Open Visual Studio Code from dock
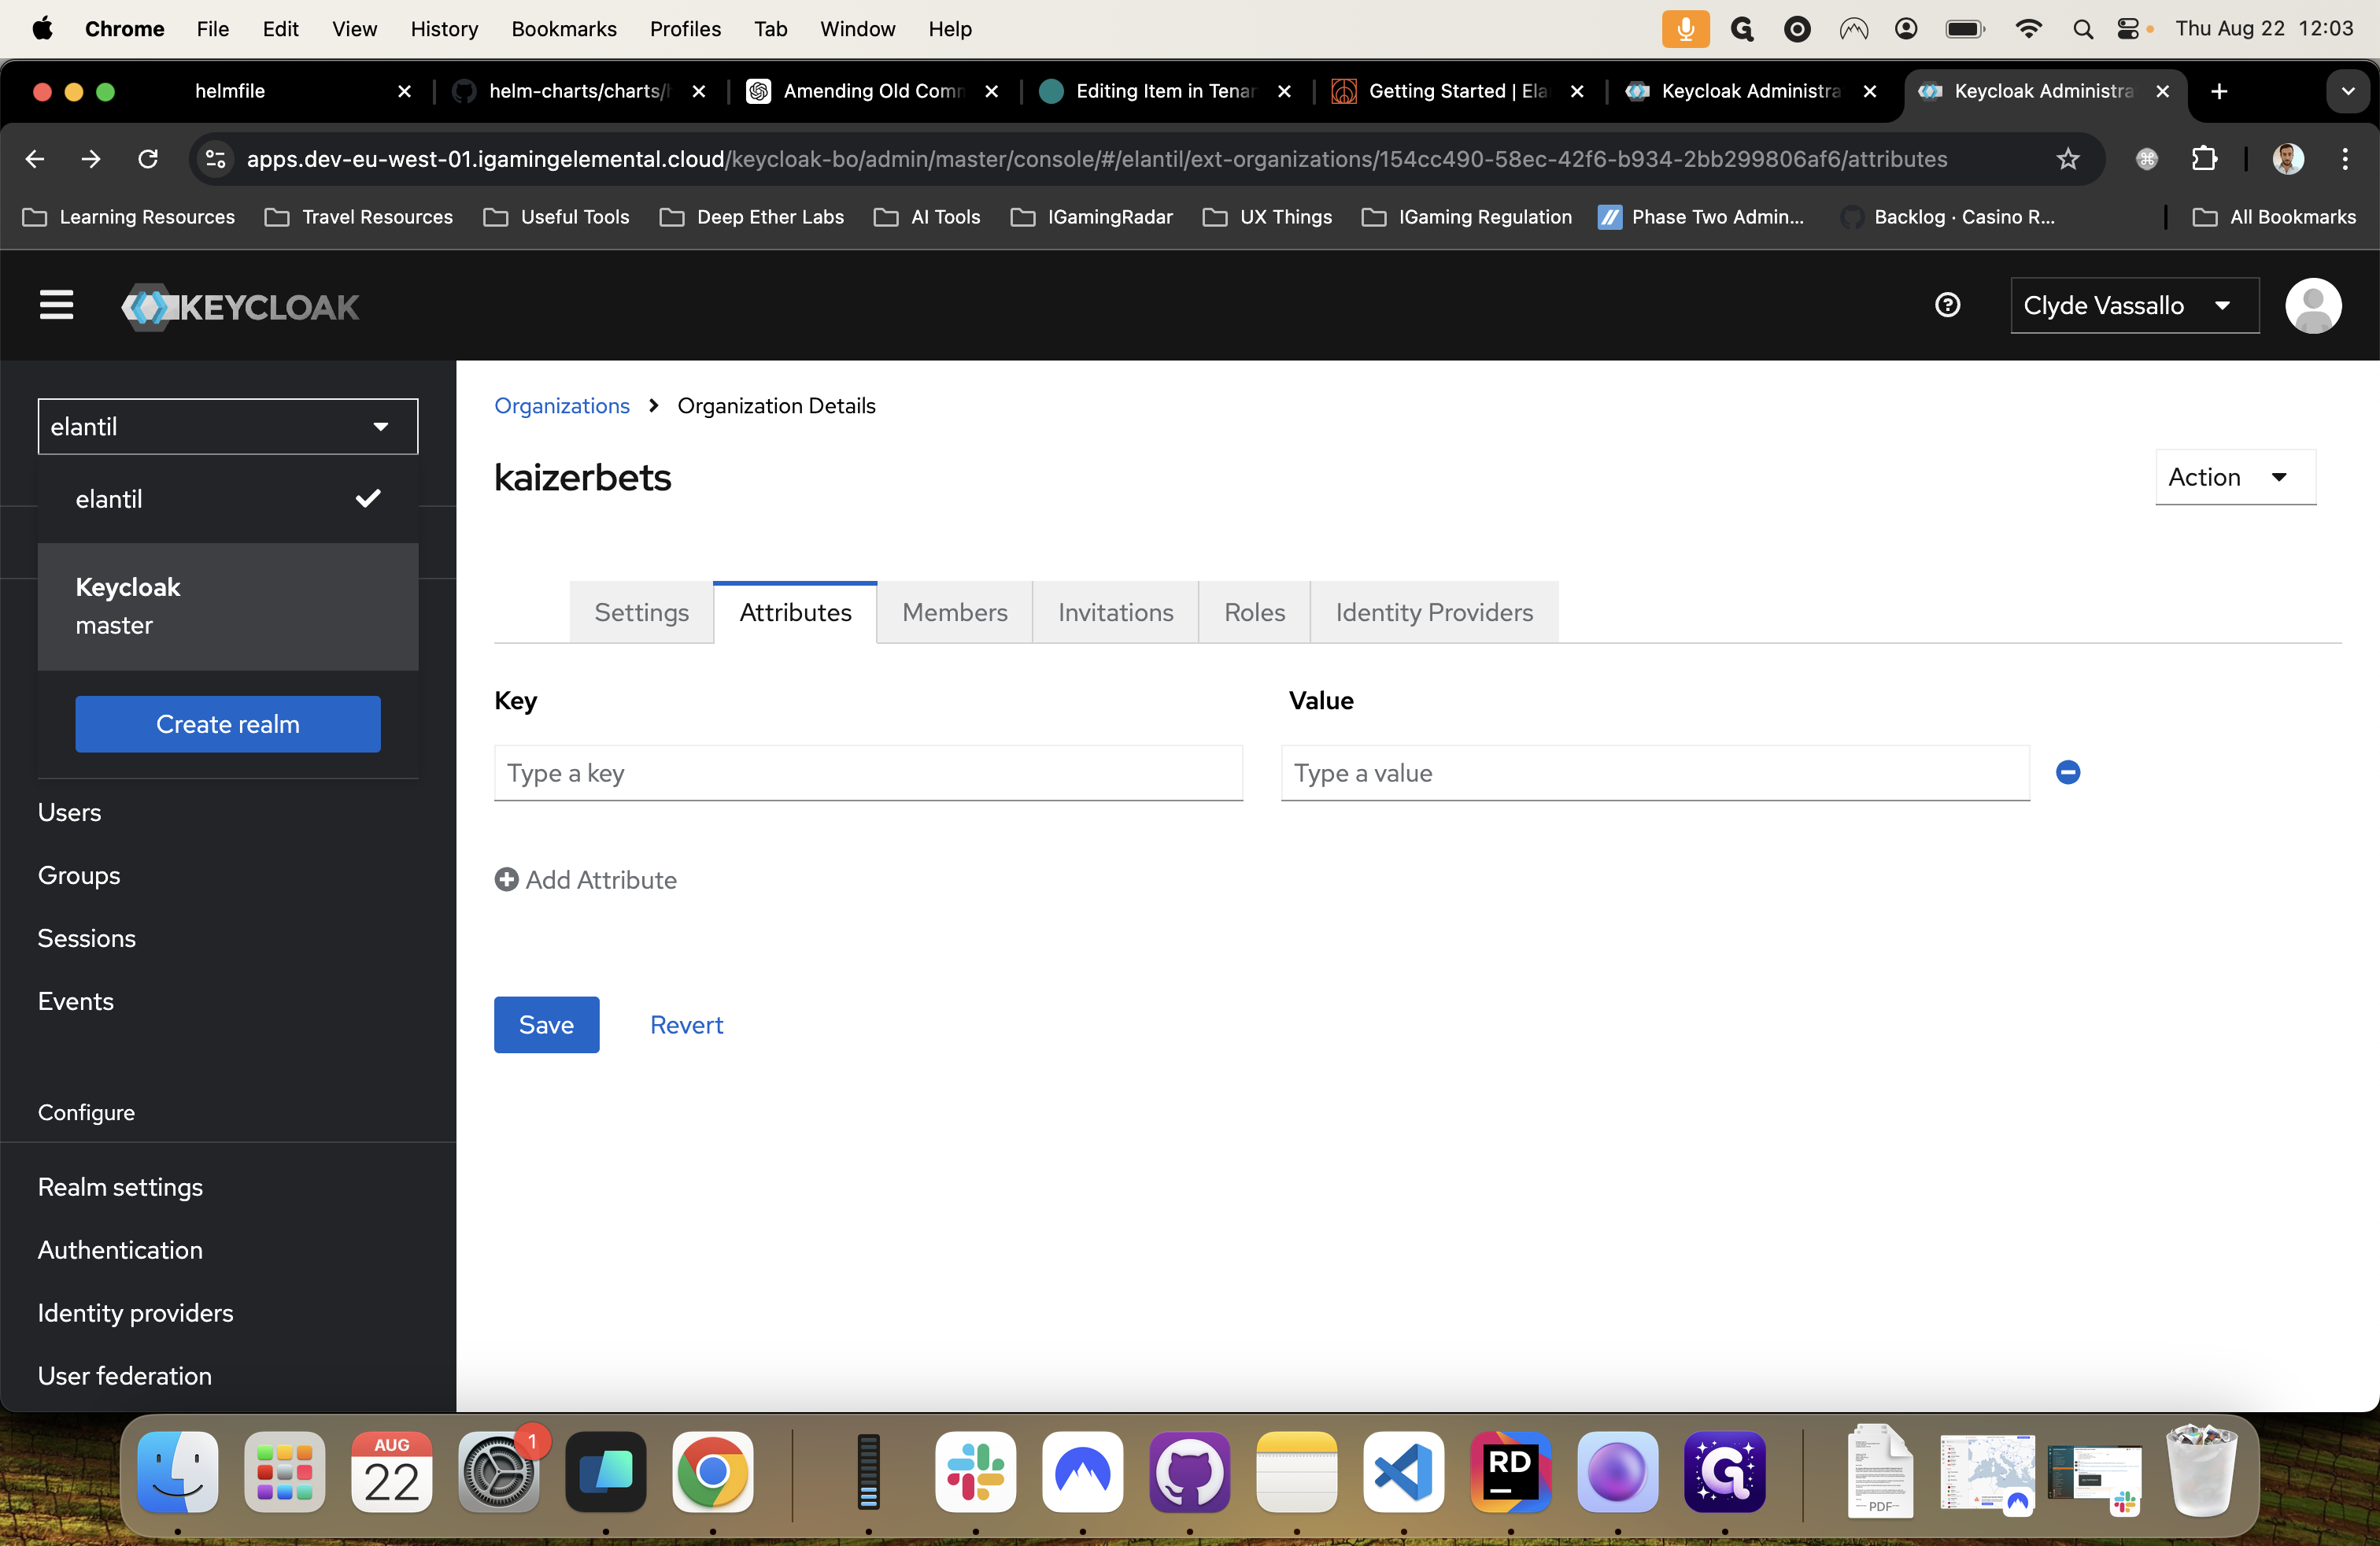This screenshot has height=1546, width=2380. coord(1404,1471)
